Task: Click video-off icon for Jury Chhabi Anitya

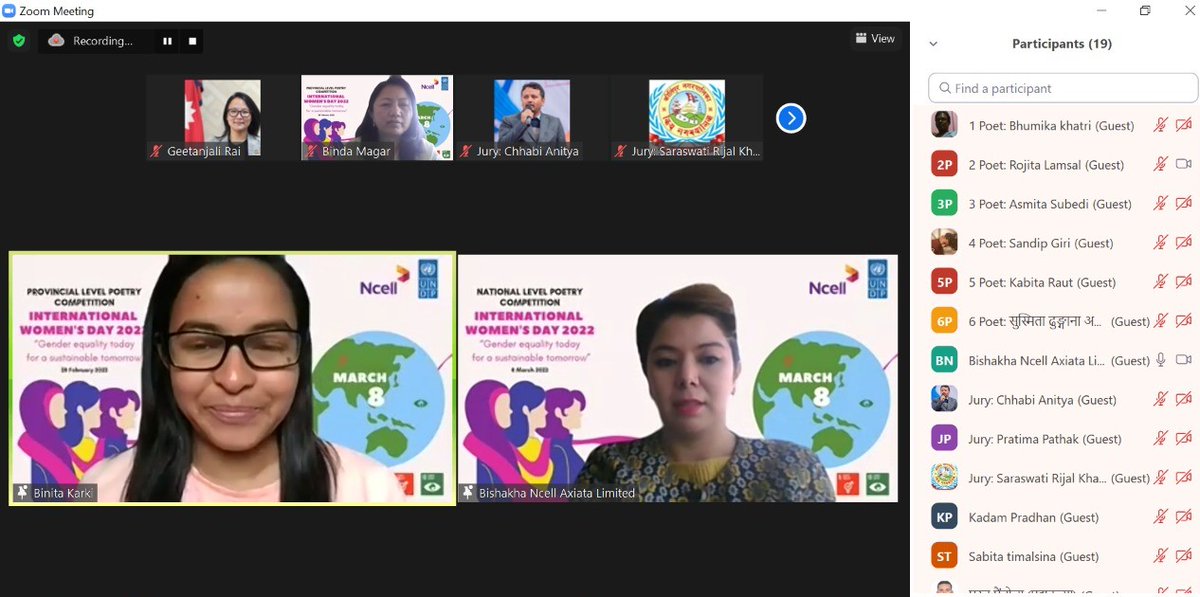Action: [x=1184, y=399]
